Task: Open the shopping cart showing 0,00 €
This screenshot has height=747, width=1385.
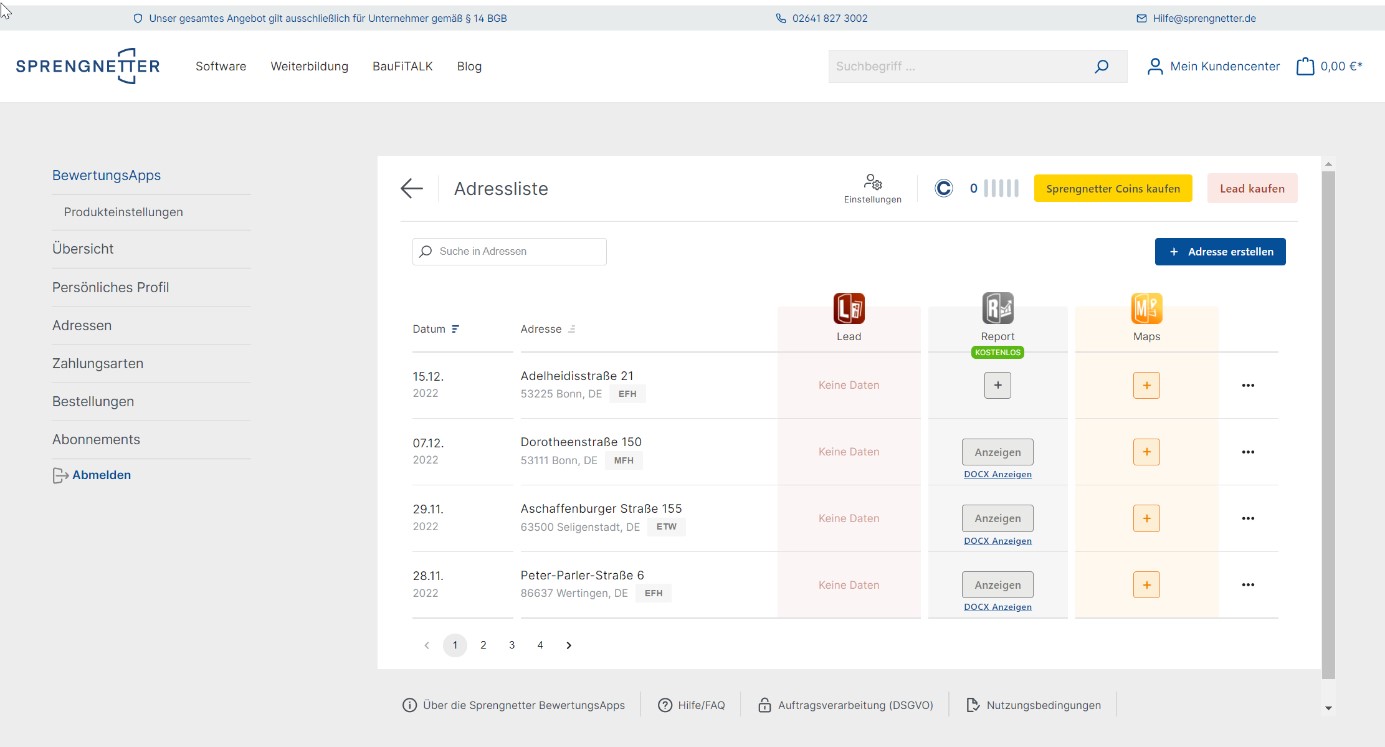Action: tap(1329, 67)
